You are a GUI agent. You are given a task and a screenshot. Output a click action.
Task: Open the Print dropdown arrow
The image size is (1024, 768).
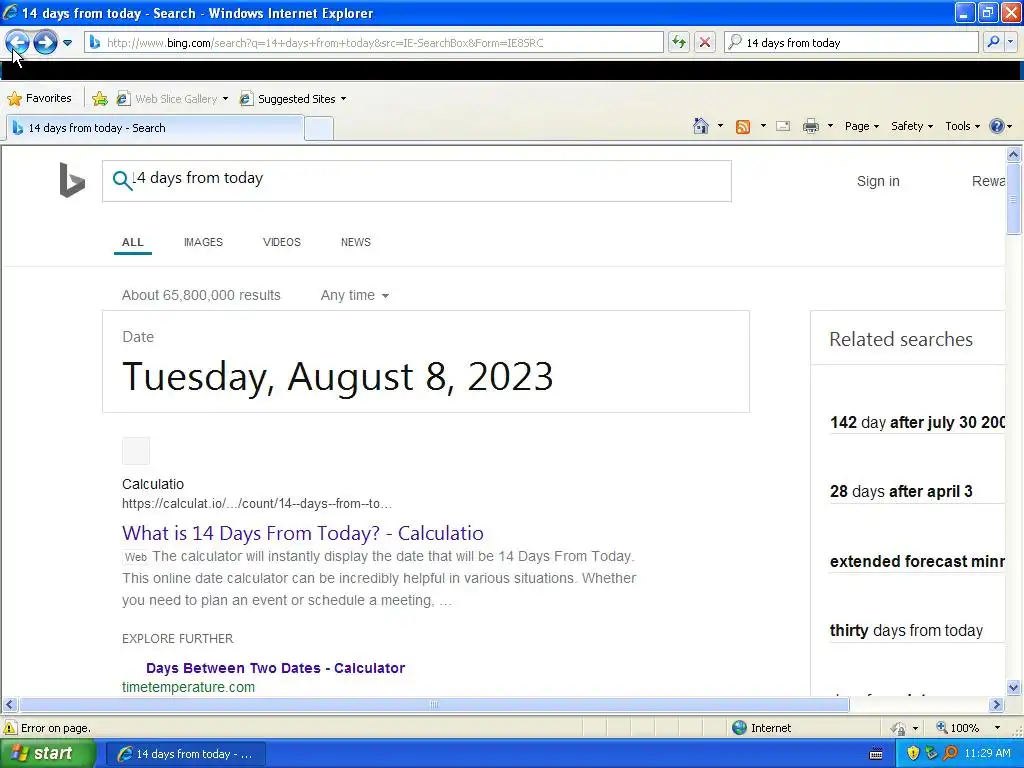coord(830,126)
